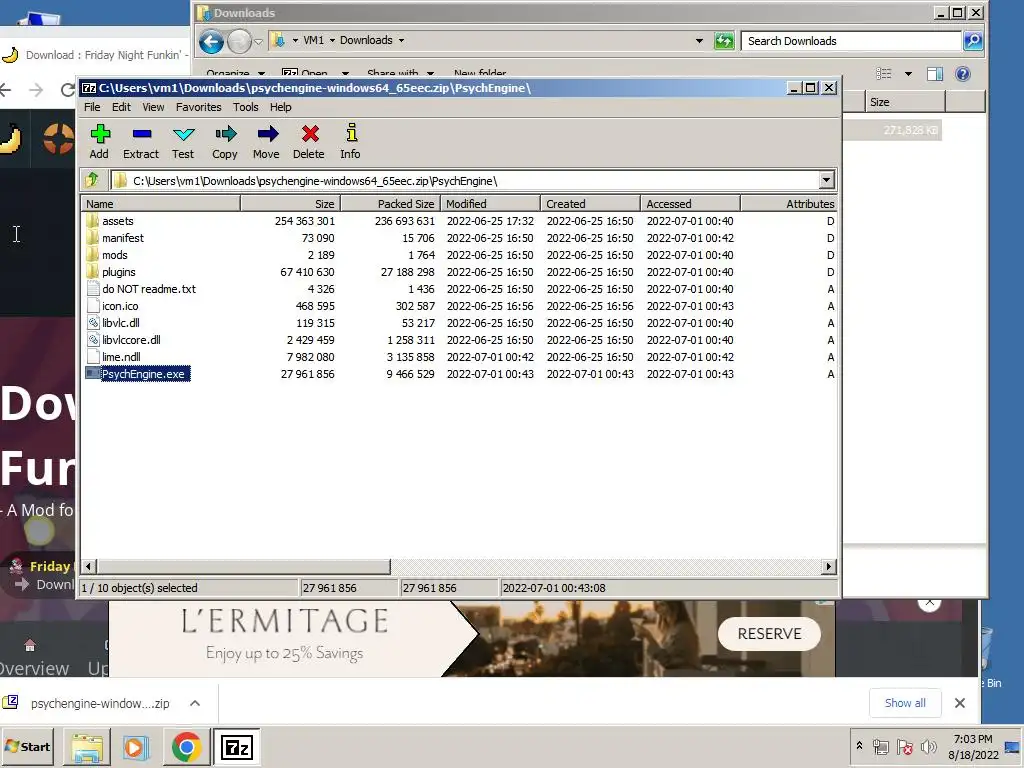
Task: Expand the 7-Zip address path dropdown
Action: (826, 180)
